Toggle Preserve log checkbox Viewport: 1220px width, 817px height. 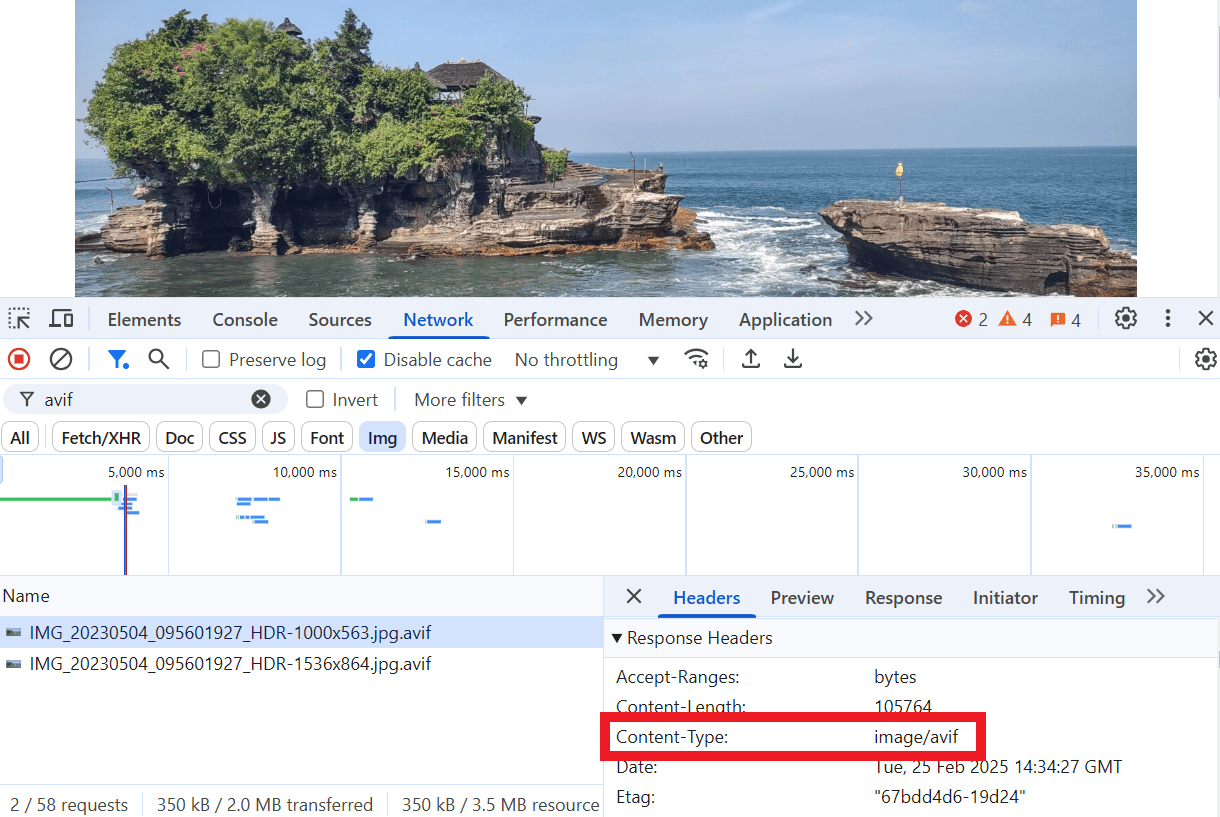[x=211, y=359]
